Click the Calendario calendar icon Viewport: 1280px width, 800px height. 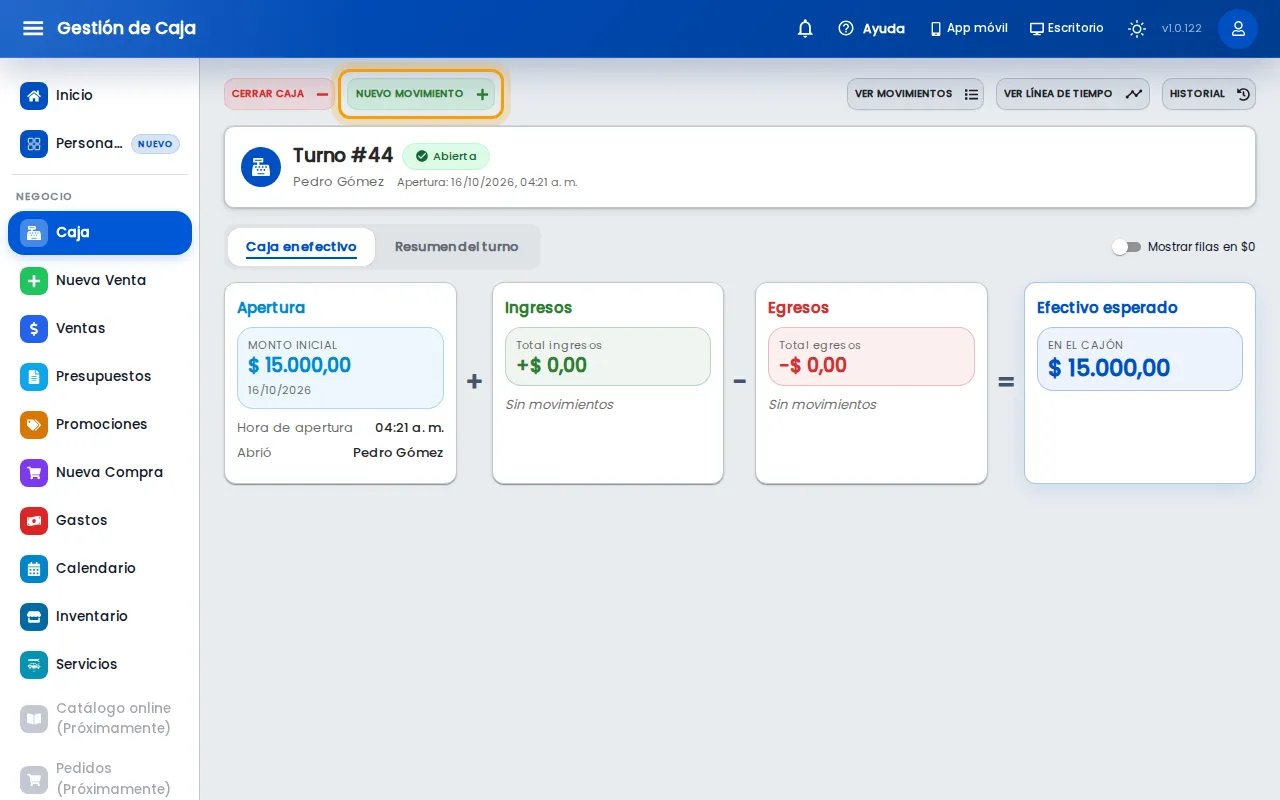tap(34, 569)
